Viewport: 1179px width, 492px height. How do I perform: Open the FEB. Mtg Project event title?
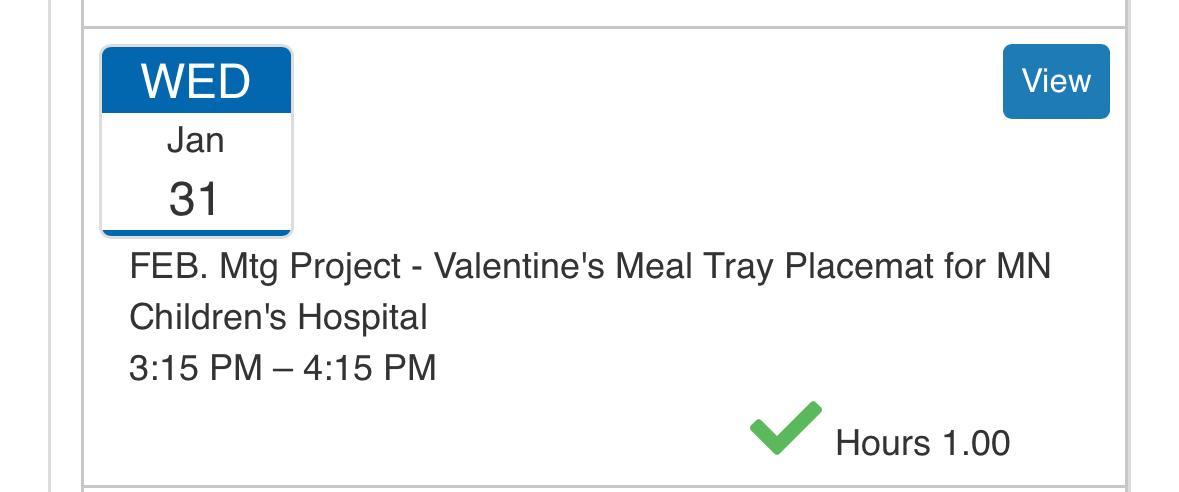pyautogui.click(x=590, y=267)
